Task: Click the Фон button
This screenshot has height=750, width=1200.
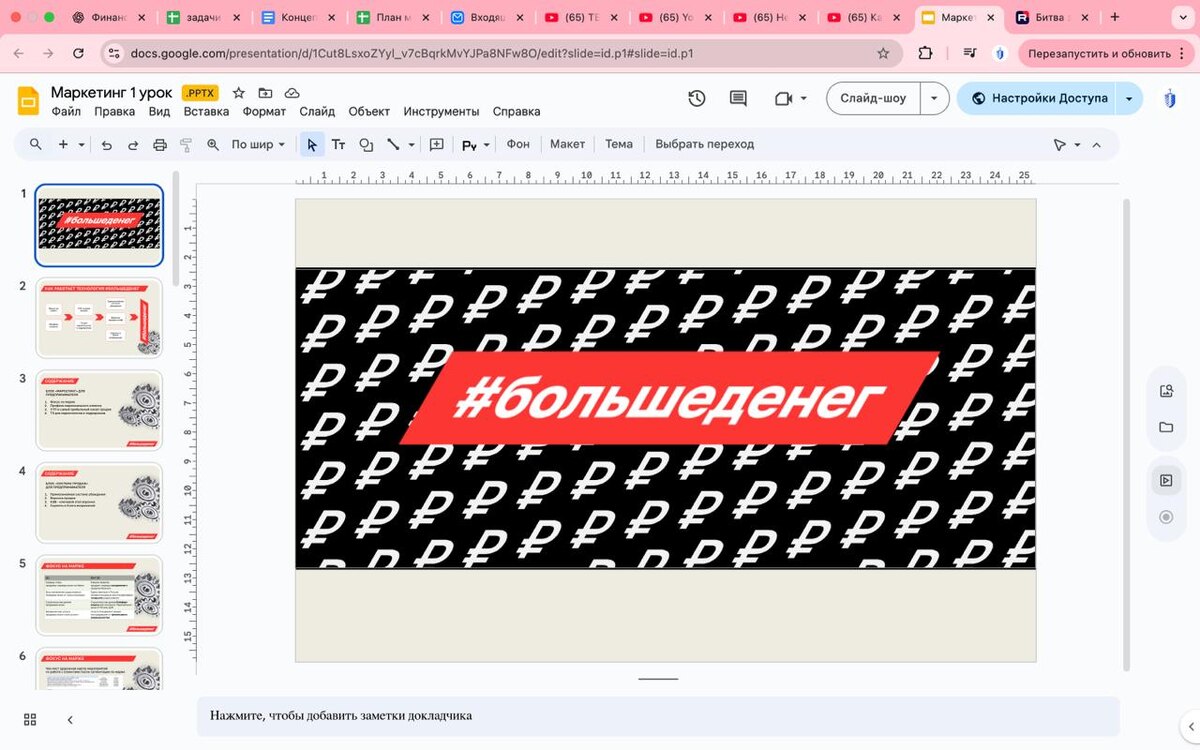Action: [x=518, y=144]
